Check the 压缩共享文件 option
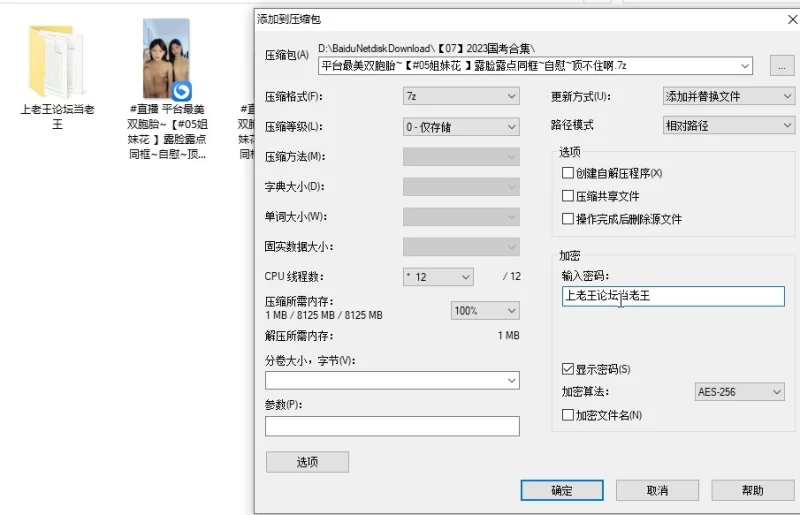Viewport: 800px width, 515px height. click(x=568, y=196)
